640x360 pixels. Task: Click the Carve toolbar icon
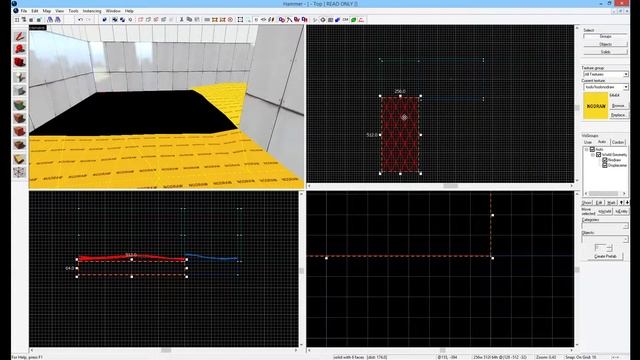click(104, 20)
